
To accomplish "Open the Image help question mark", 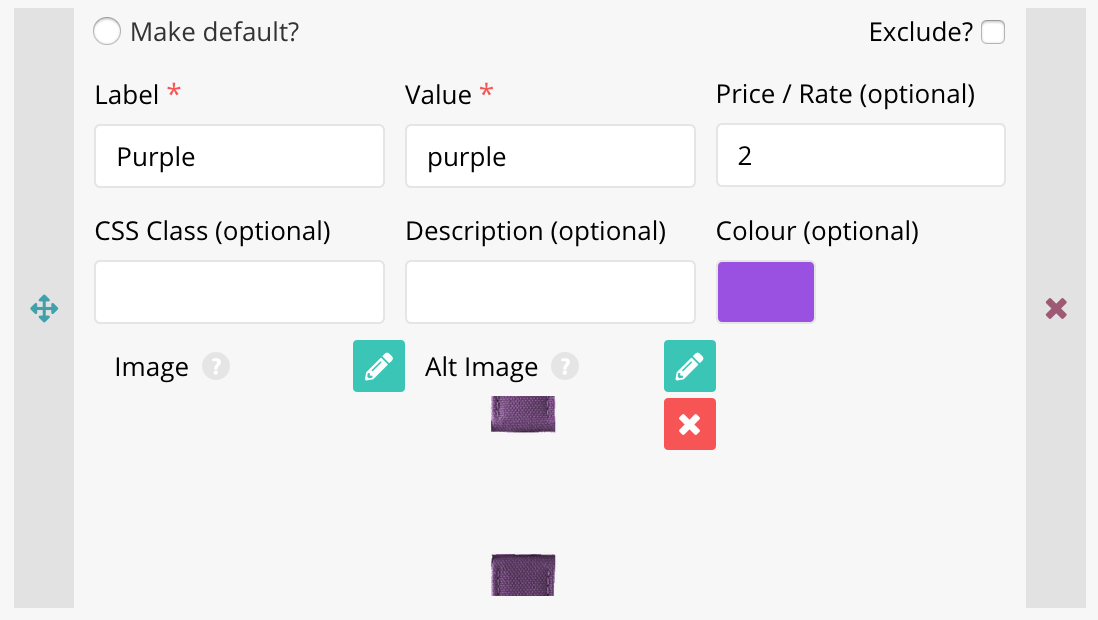I will (216, 367).
